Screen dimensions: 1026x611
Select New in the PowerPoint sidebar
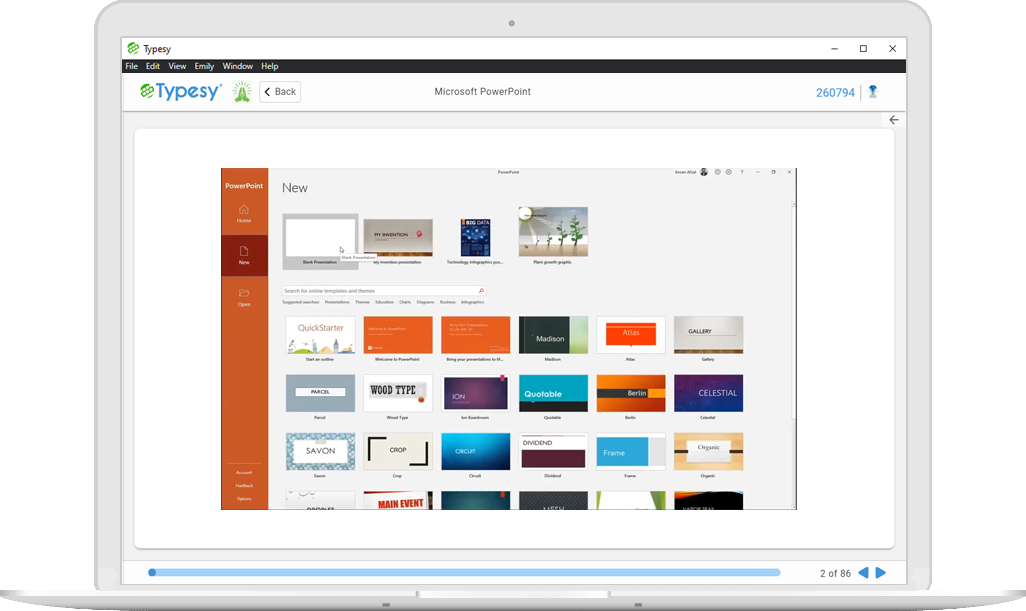(244, 255)
